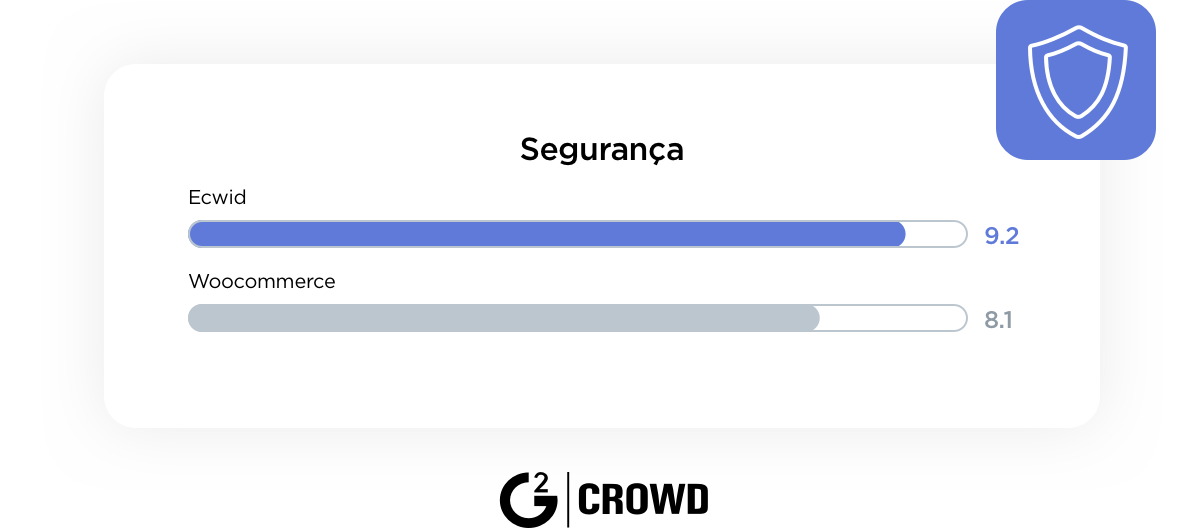The image size is (1200, 528).
Task: Click the empty end of Ecwid bar
Action: [x=936, y=234]
